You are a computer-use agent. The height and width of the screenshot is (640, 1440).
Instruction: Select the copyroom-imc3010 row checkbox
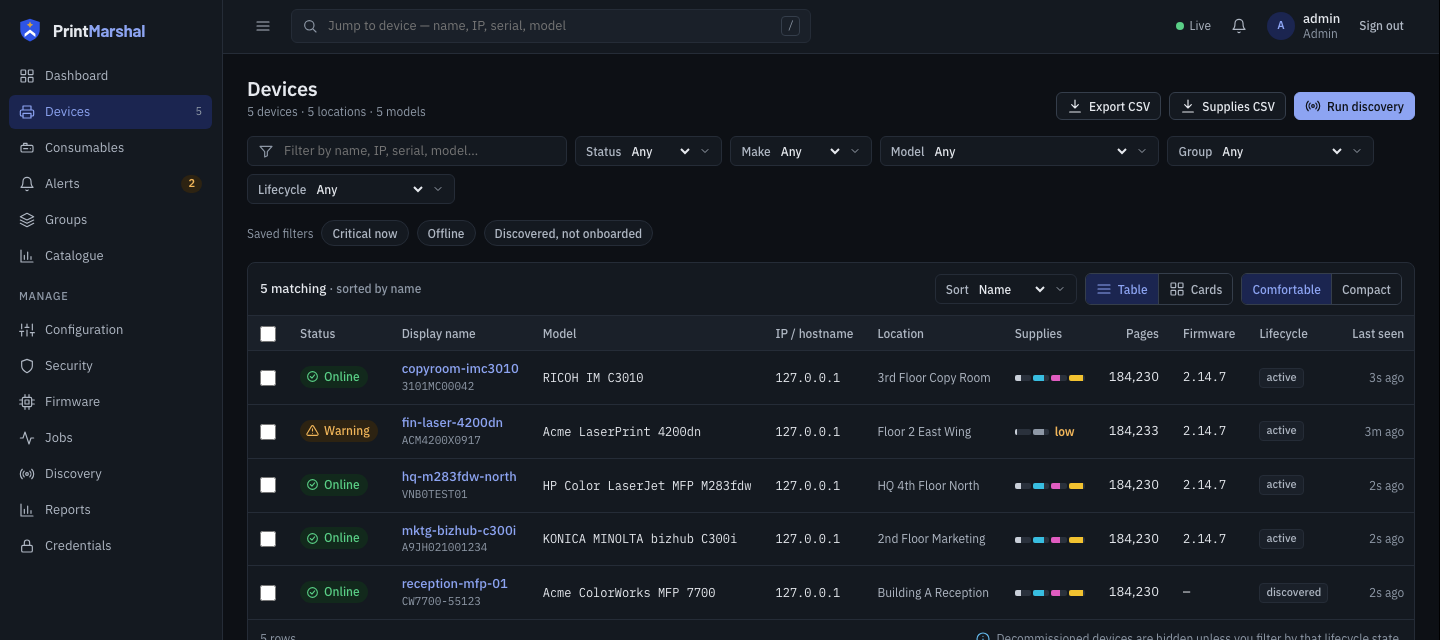click(x=268, y=378)
